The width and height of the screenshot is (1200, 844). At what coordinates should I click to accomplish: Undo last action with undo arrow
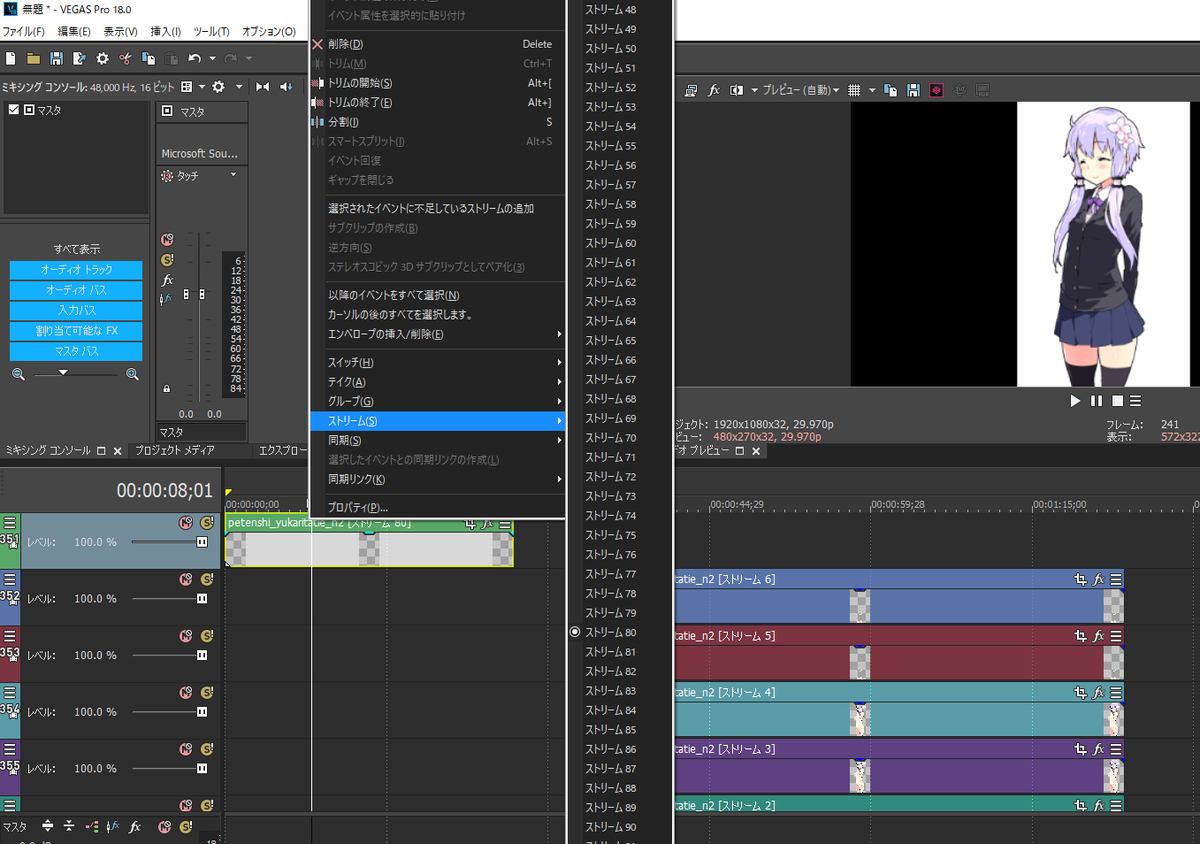click(195, 59)
